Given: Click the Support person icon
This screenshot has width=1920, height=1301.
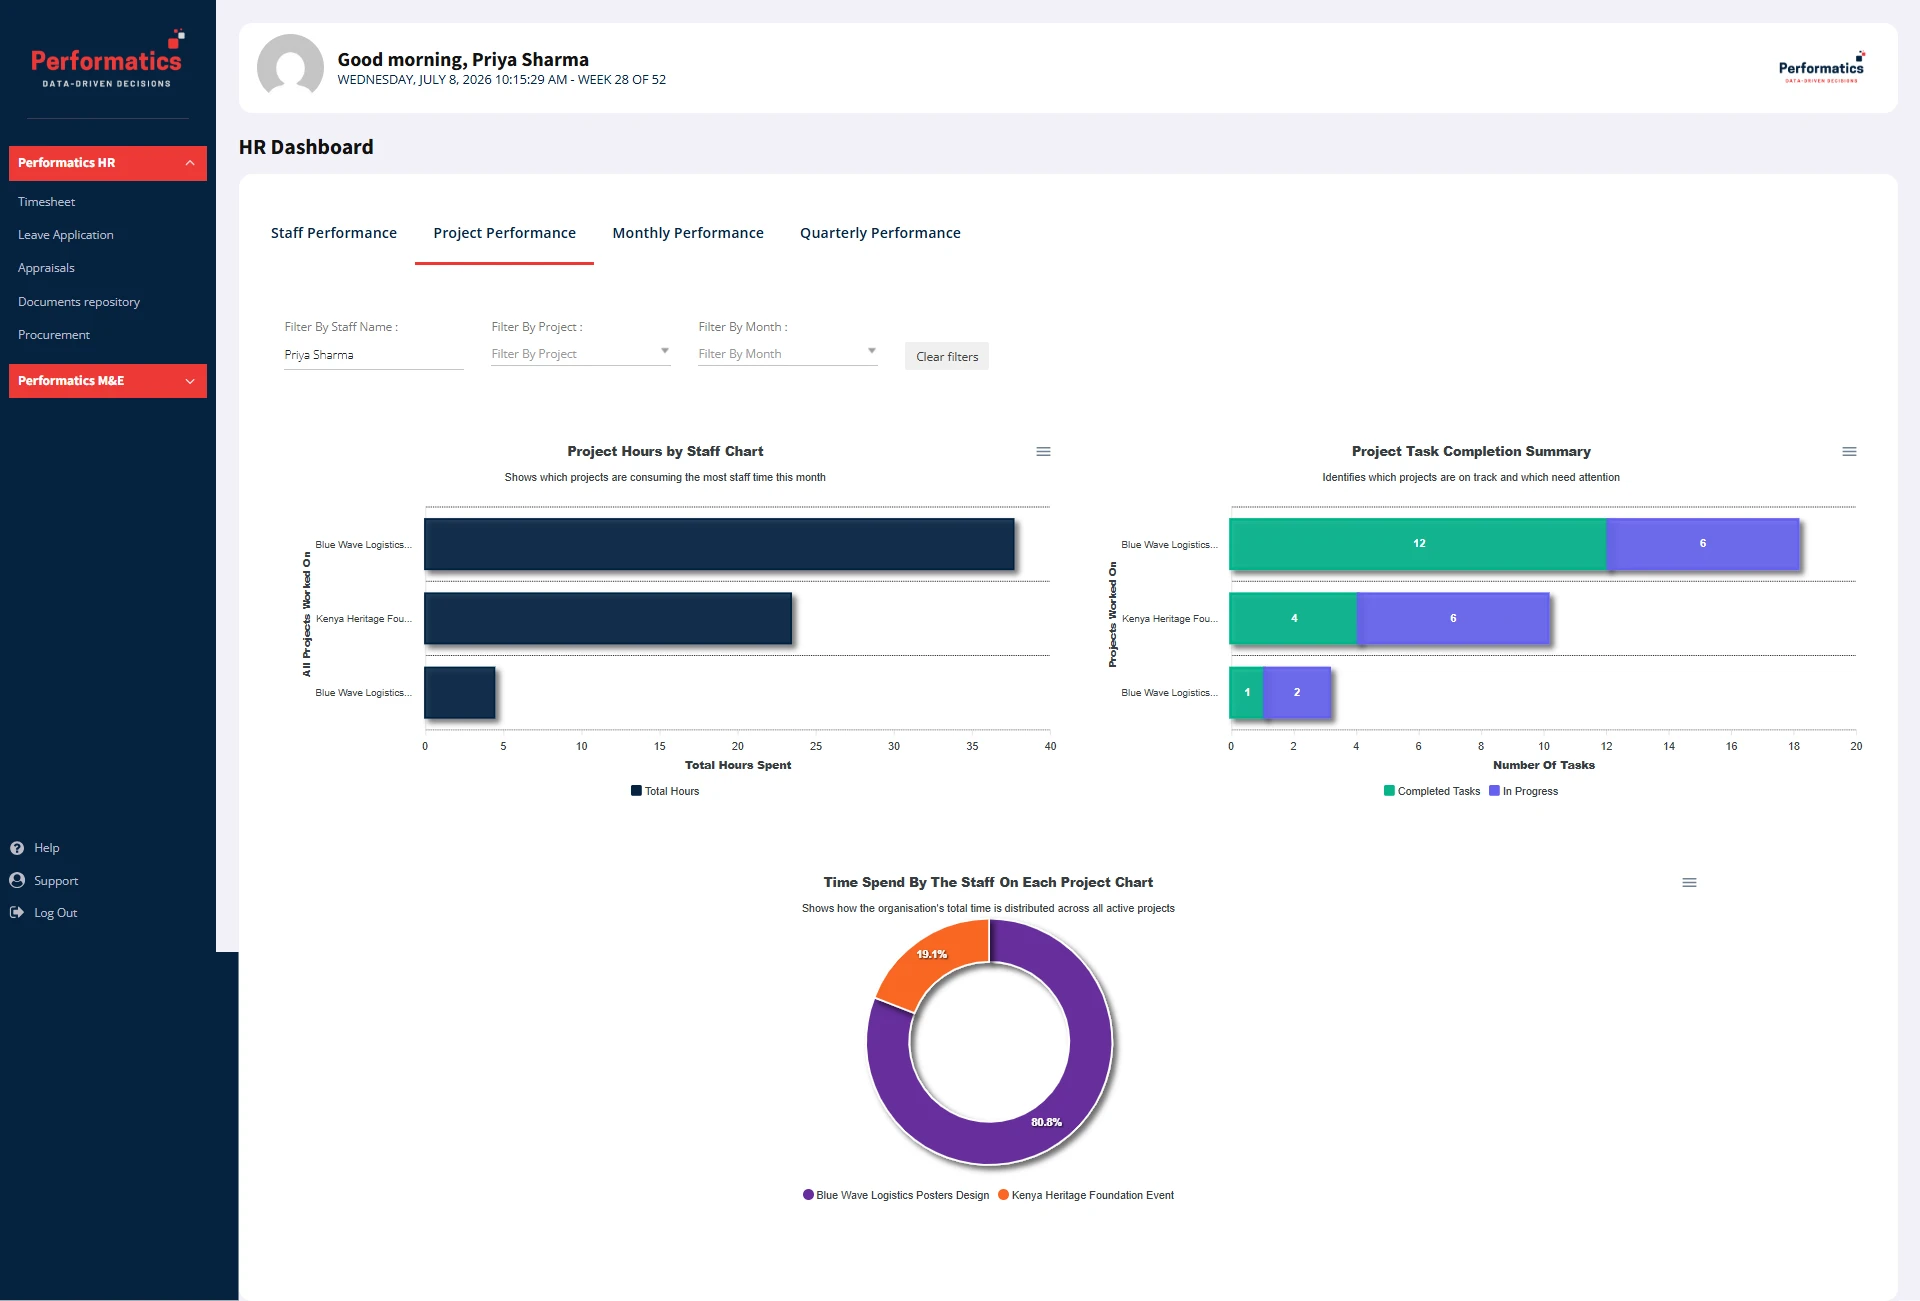Looking at the screenshot, I should click(17, 880).
